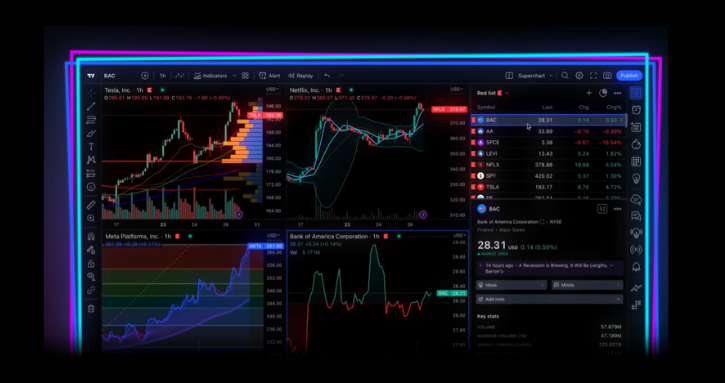
Task: Open indicator templates grid icon
Action: (245, 76)
